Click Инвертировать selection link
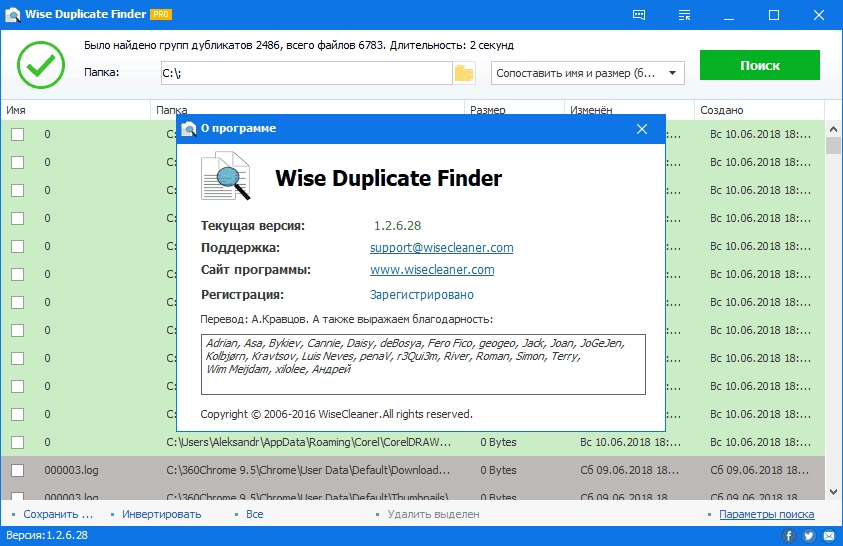This screenshot has height=546, width=843. pyautogui.click(x=161, y=514)
